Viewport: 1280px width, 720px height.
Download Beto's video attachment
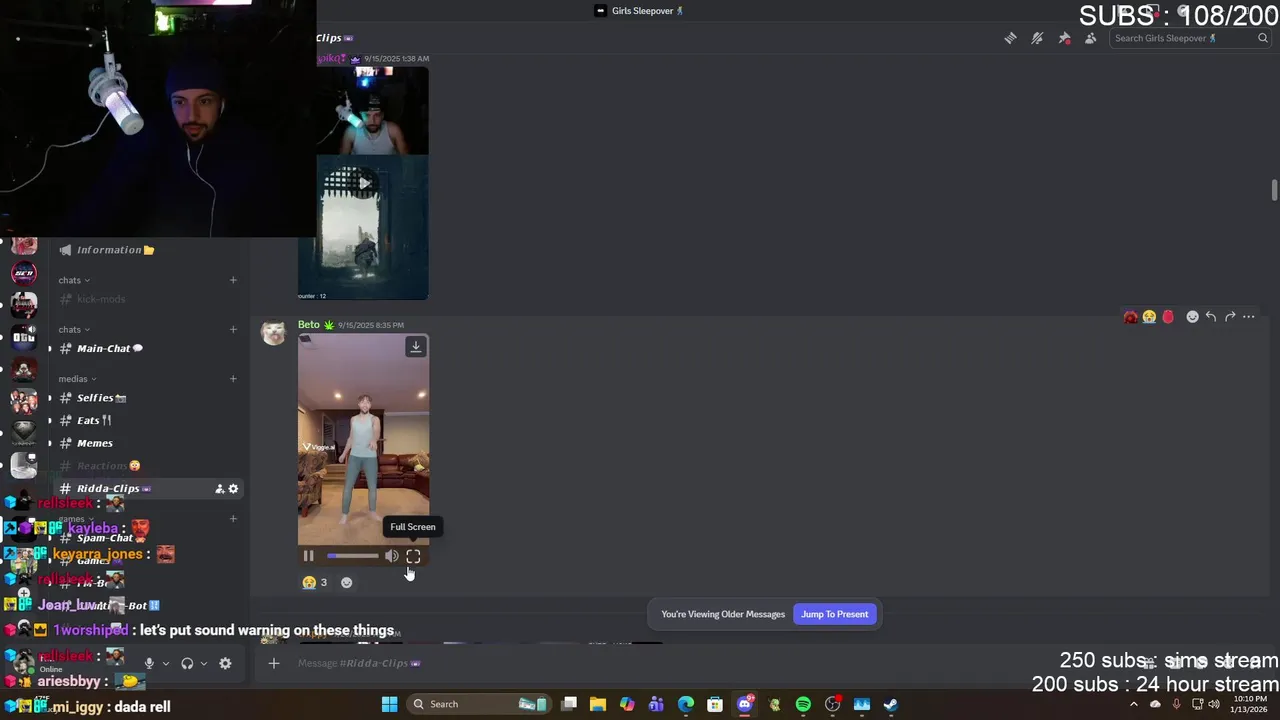(415, 347)
